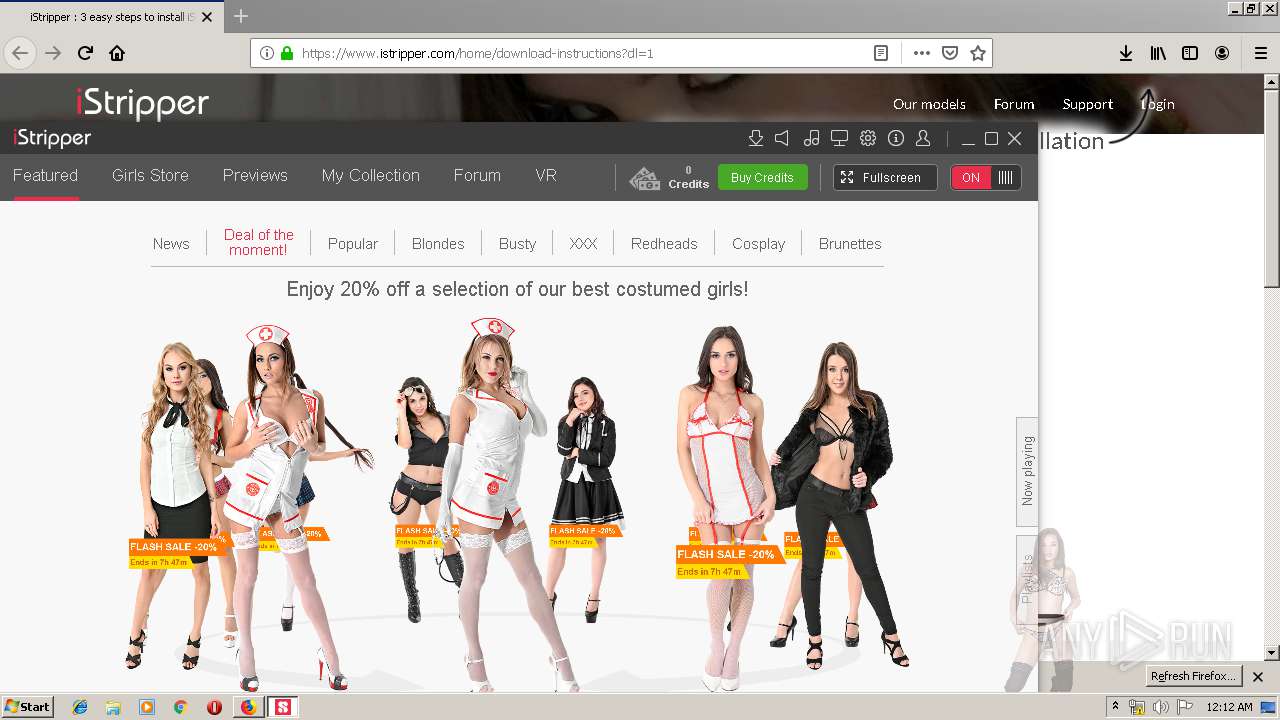Screen dimensions: 1280x720
Task: Toggle the Firefox sidebar icon
Action: (x=1190, y=53)
